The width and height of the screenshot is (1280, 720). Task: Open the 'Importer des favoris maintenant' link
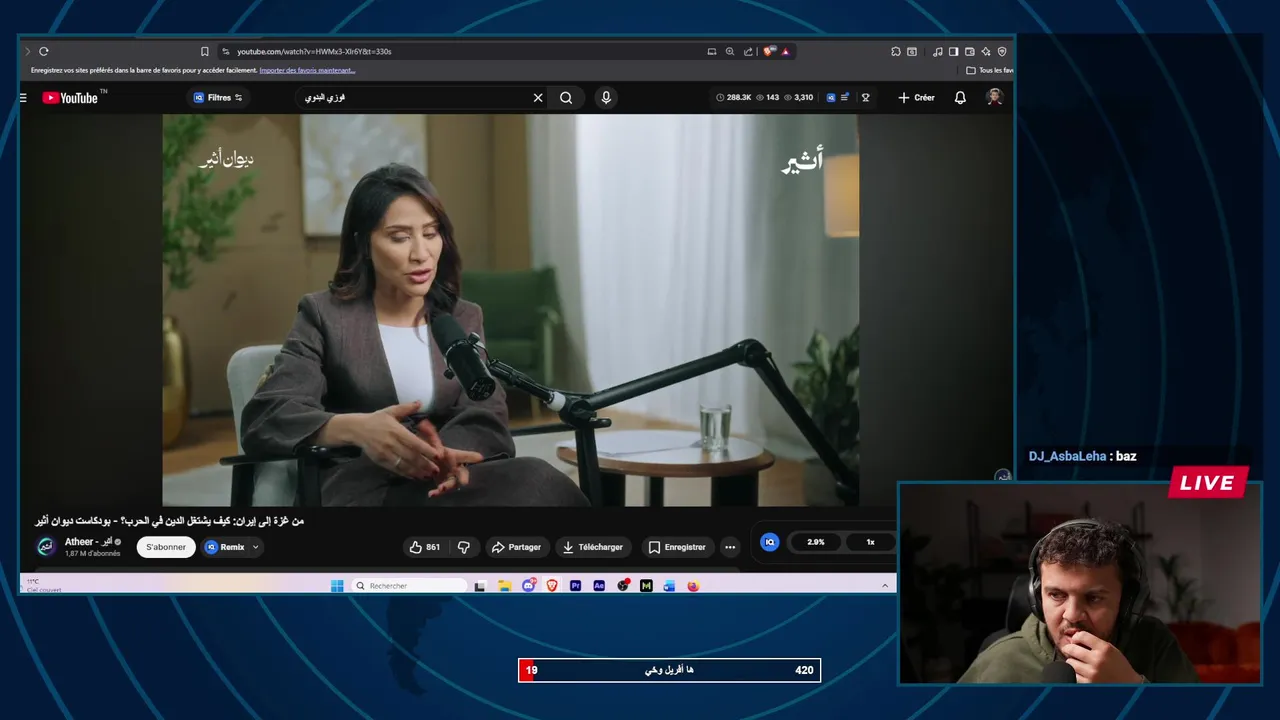[x=307, y=70]
